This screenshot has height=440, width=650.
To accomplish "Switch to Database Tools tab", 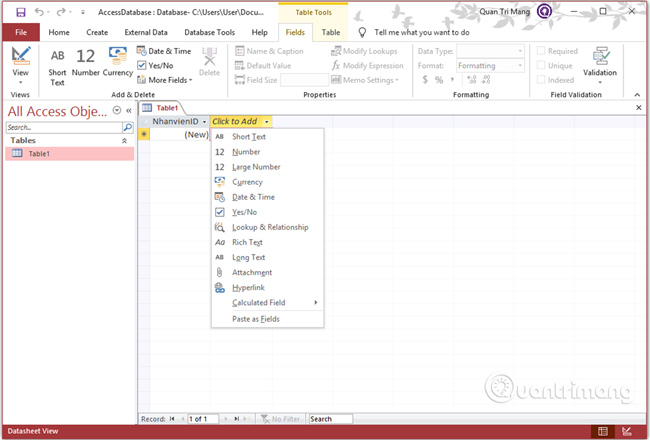I will (x=209, y=32).
